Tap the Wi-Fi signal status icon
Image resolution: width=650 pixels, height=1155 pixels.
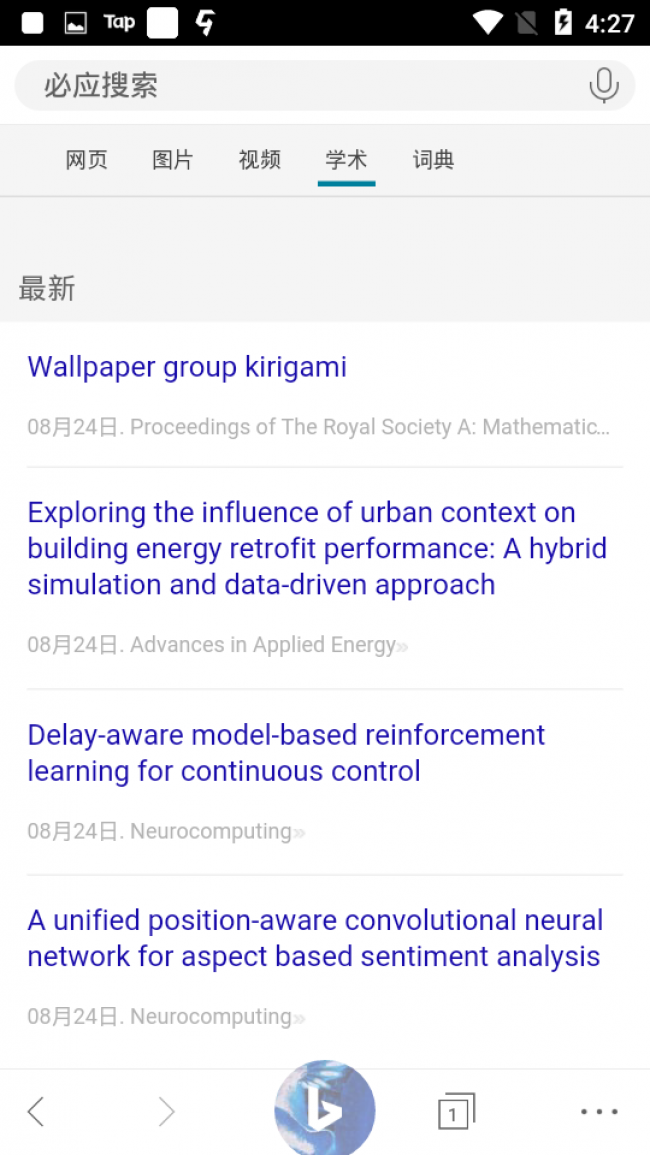(488, 22)
